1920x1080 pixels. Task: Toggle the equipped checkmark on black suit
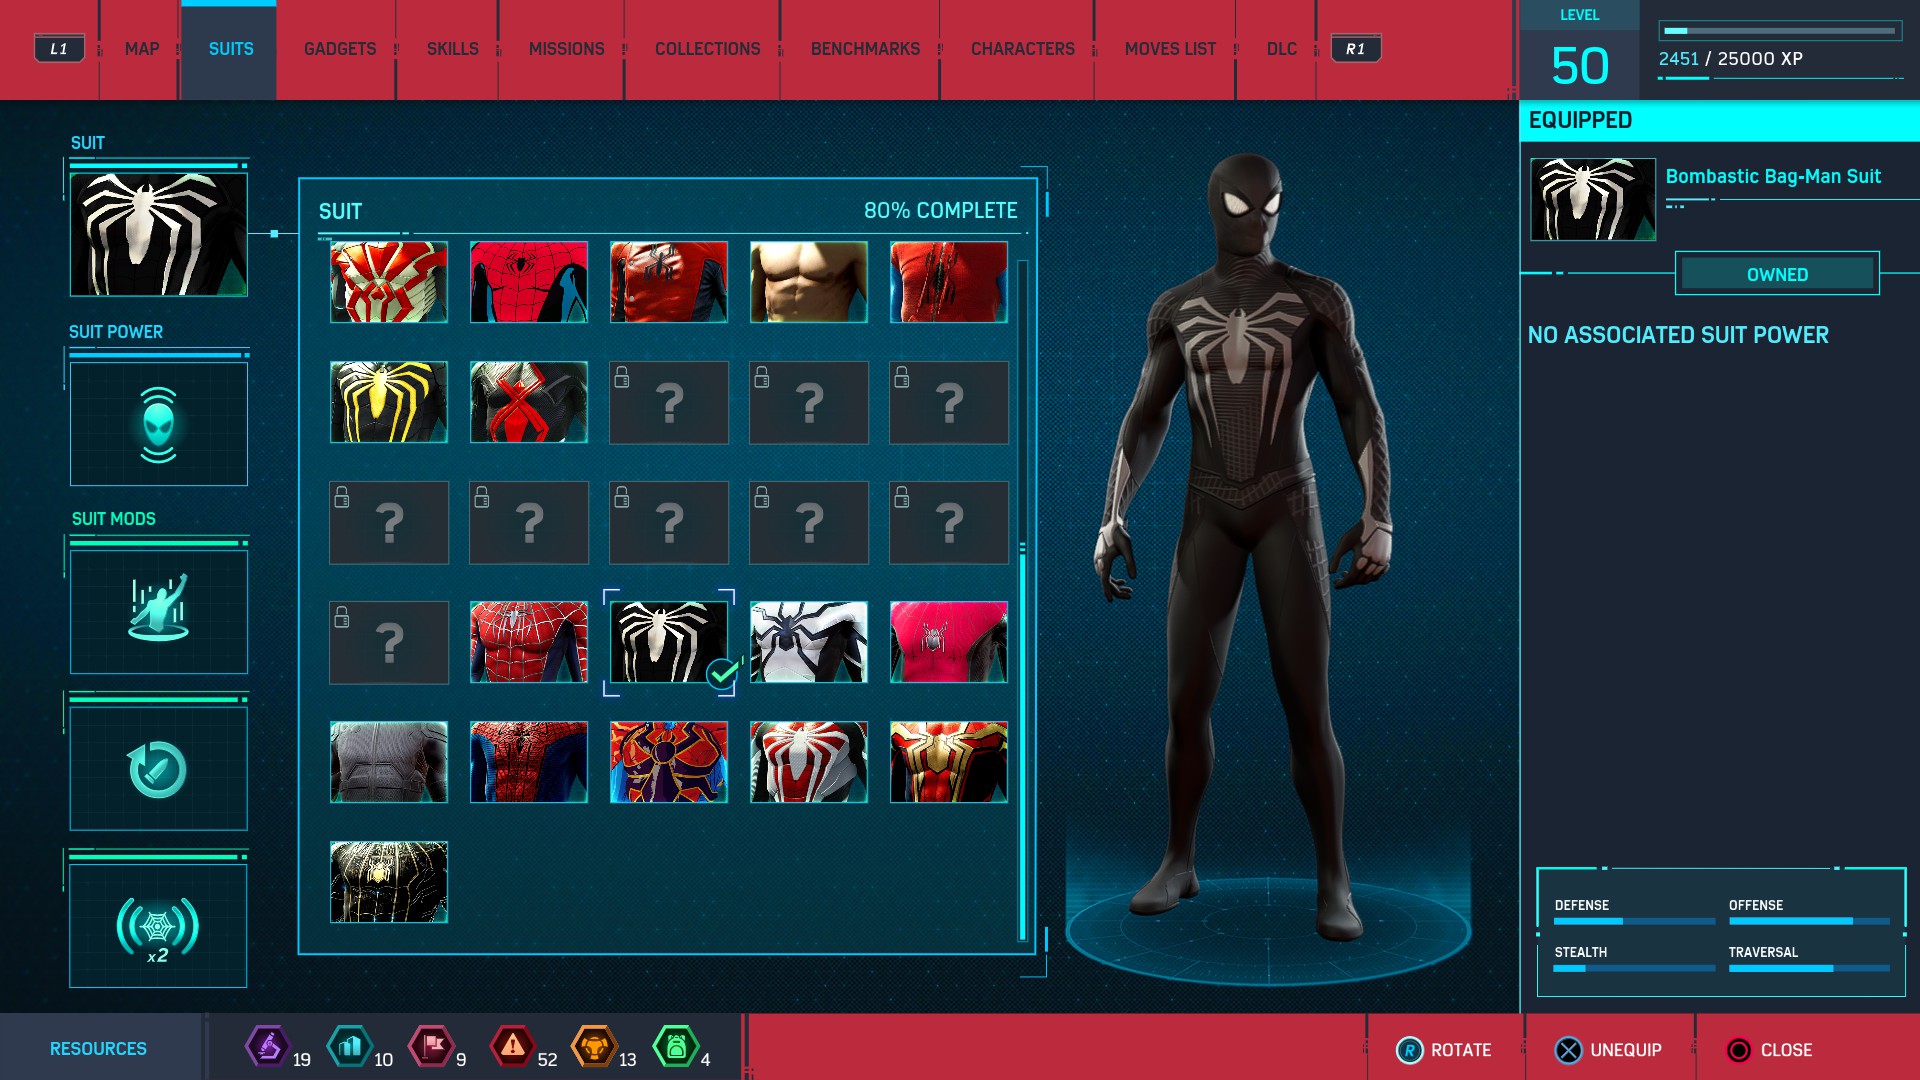coord(722,674)
